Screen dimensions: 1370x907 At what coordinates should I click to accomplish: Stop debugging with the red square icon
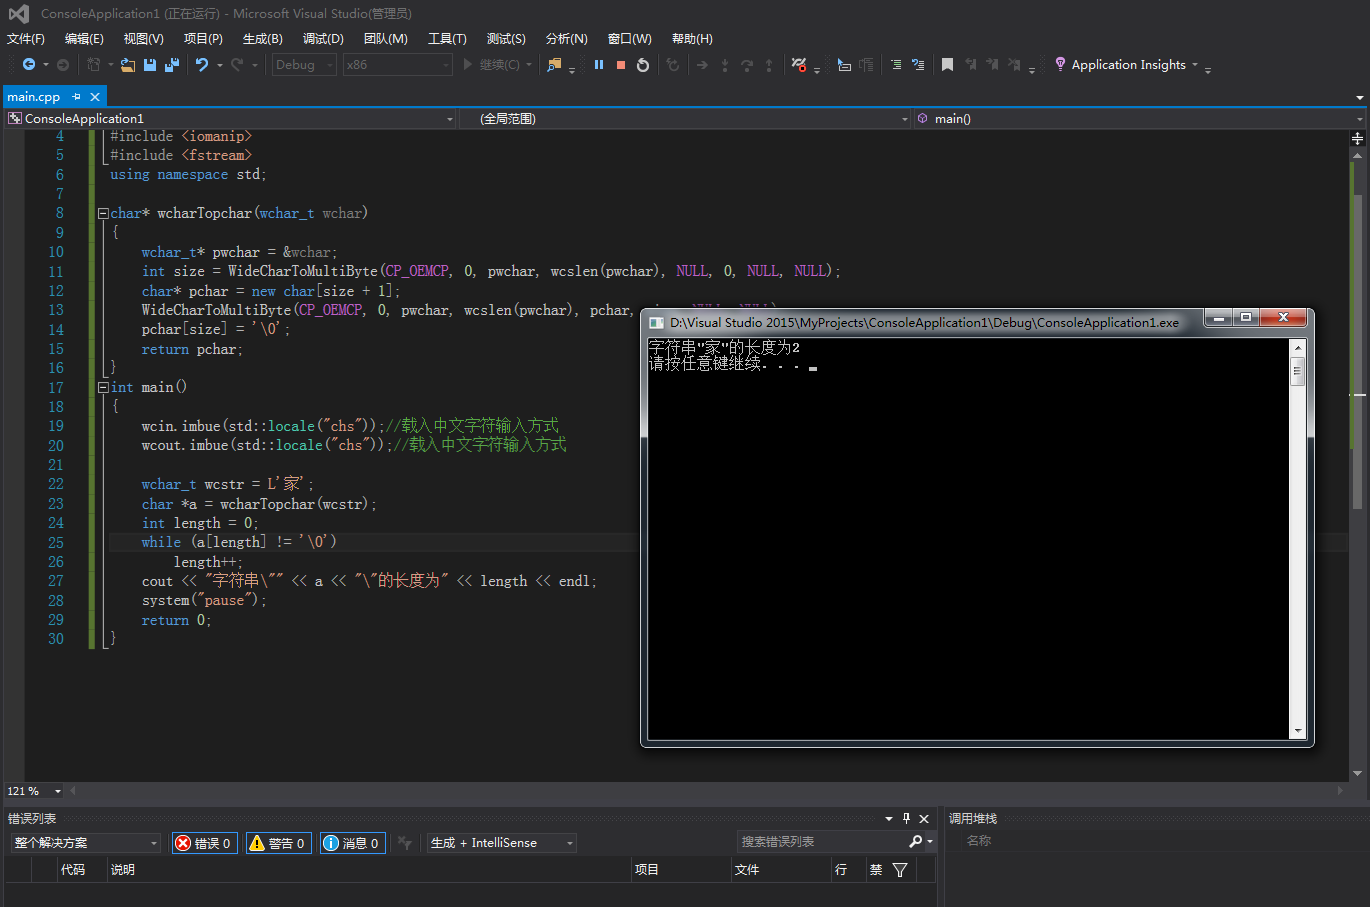[621, 65]
